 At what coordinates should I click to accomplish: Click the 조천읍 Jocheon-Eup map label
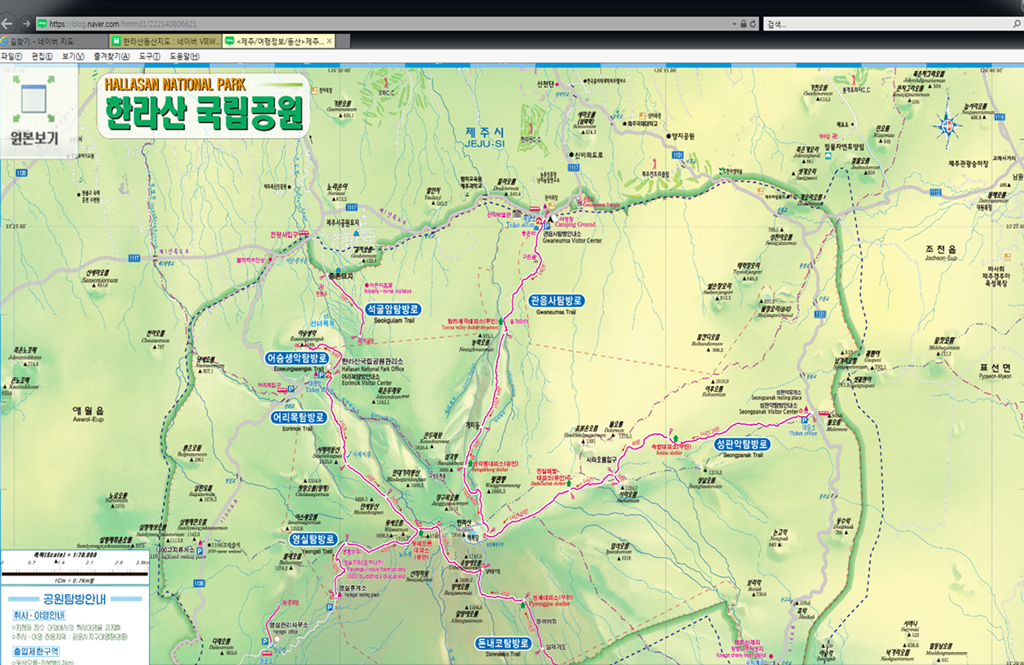[940, 253]
